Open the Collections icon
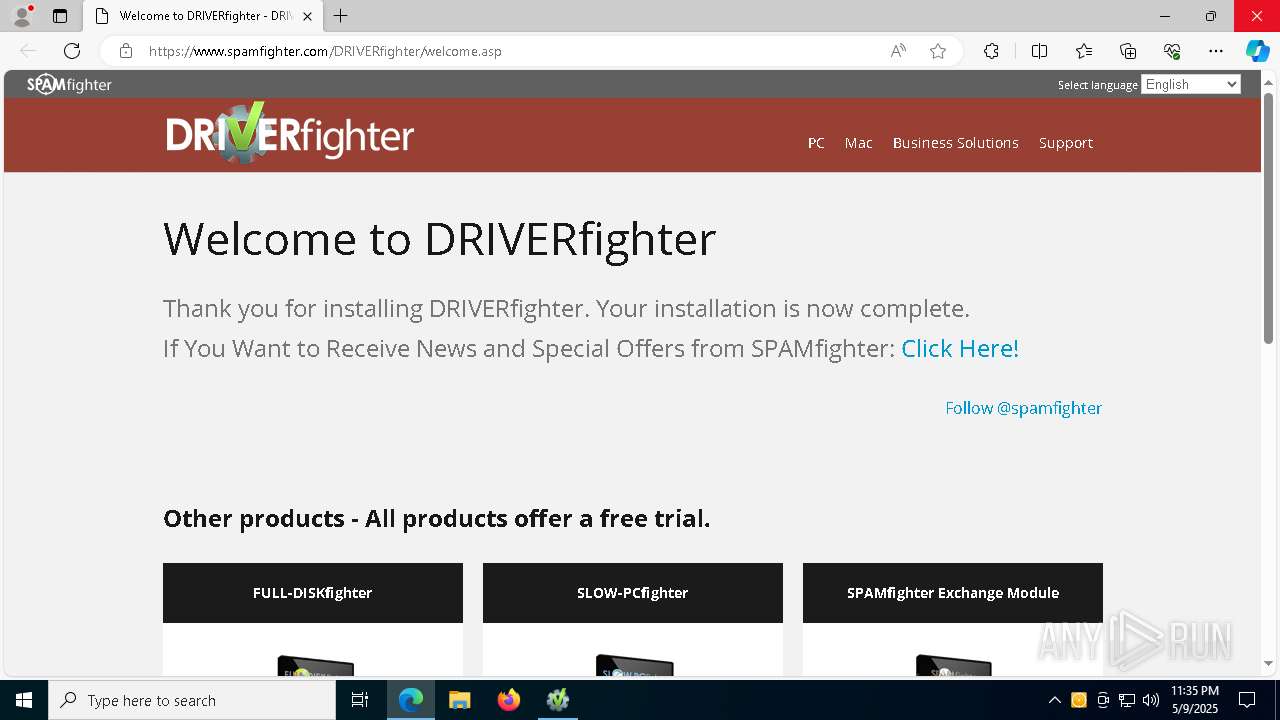The width and height of the screenshot is (1280, 720). coord(1128,51)
